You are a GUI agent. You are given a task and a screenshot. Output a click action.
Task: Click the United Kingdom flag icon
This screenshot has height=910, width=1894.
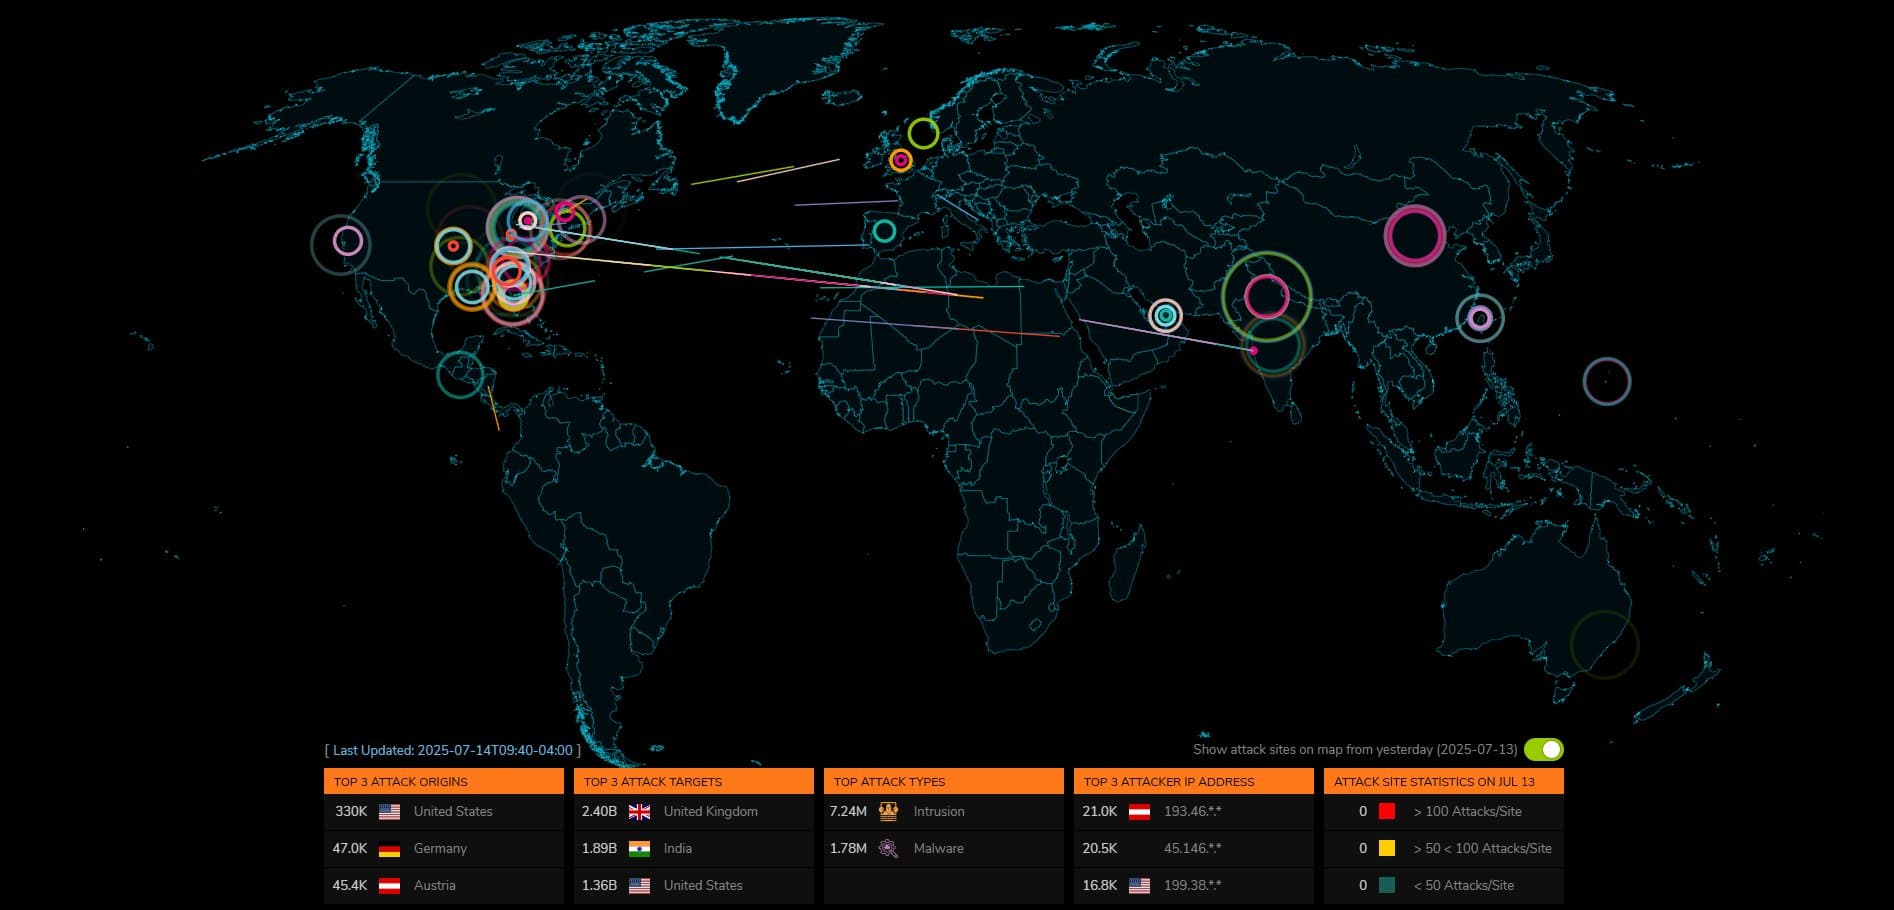pyautogui.click(x=639, y=812)
